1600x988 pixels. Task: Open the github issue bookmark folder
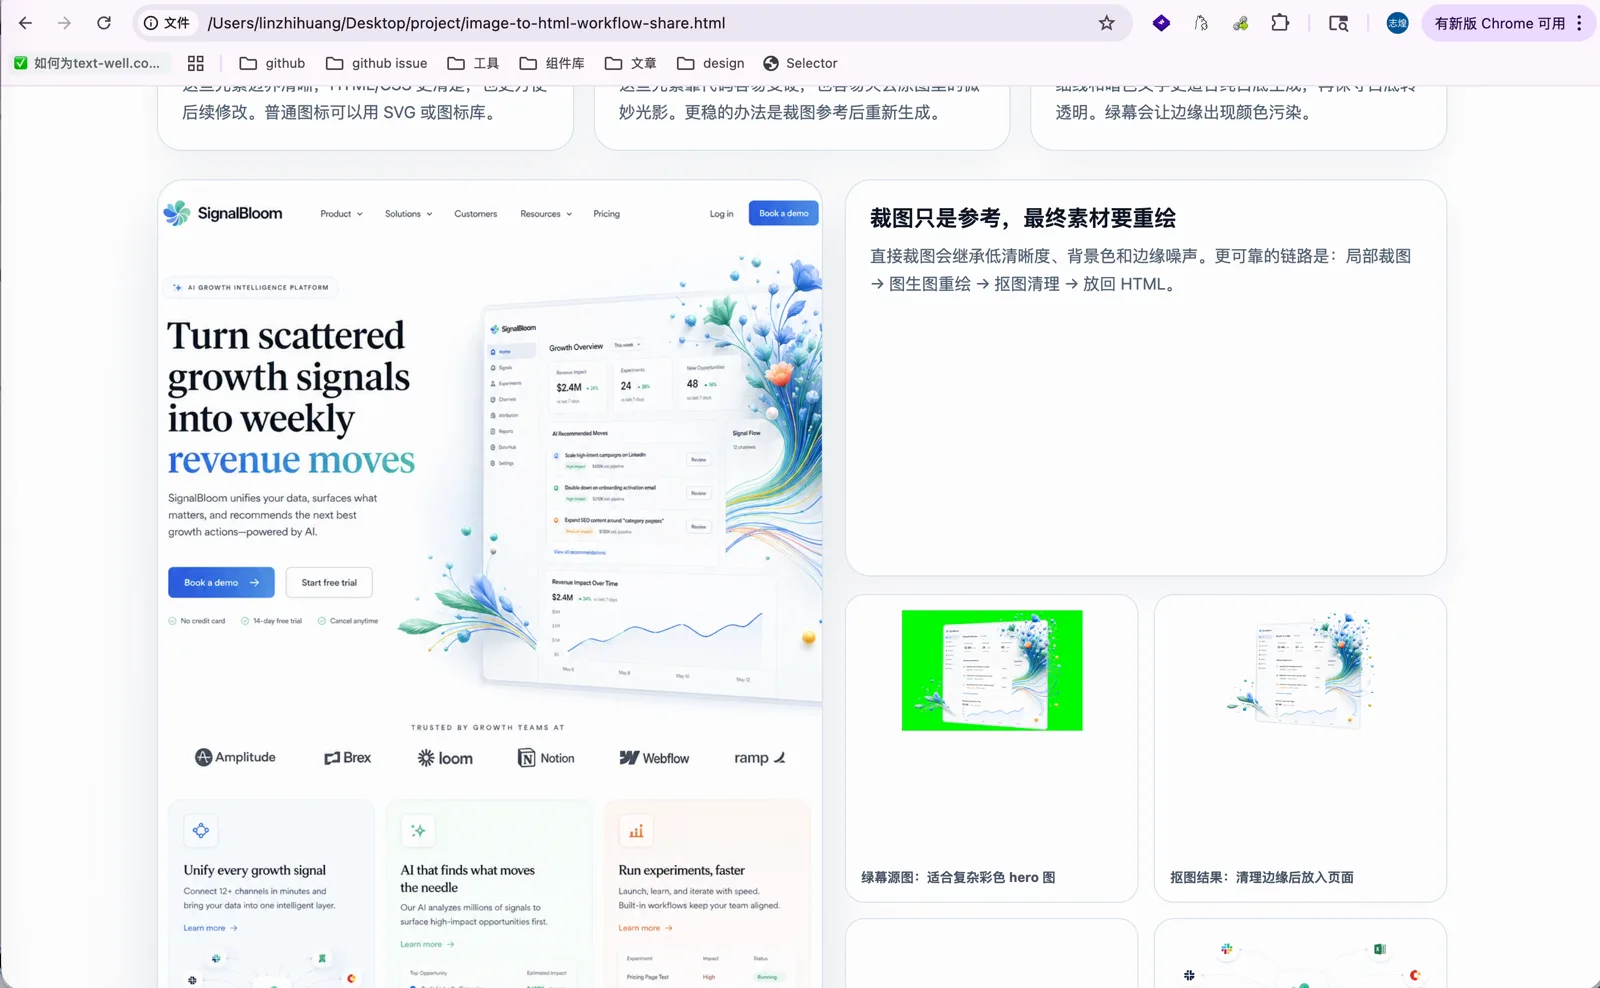tap(377, 63)
